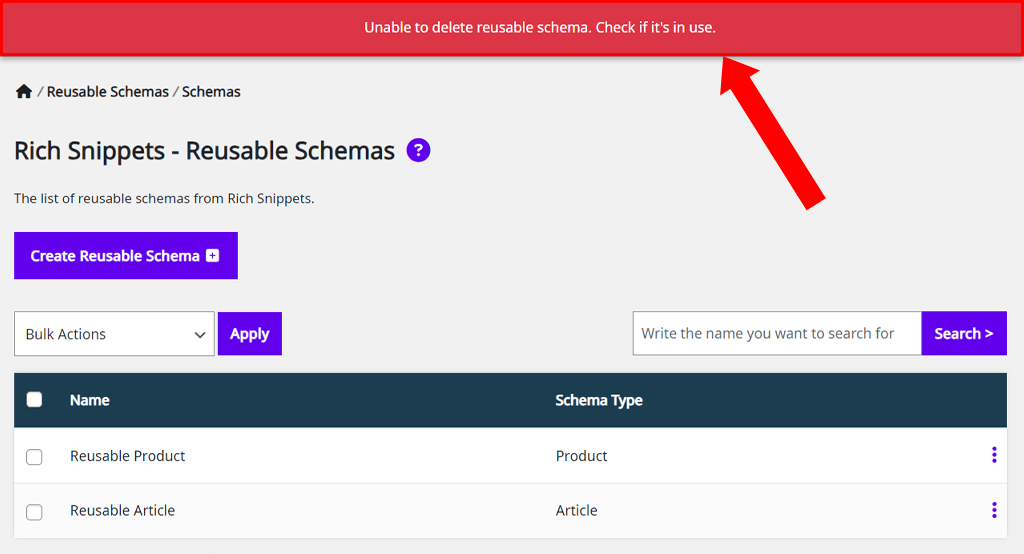Check the Reusable Product row checkbox
The height and width of the screenshot is (554, 1024).
point(34,457)
